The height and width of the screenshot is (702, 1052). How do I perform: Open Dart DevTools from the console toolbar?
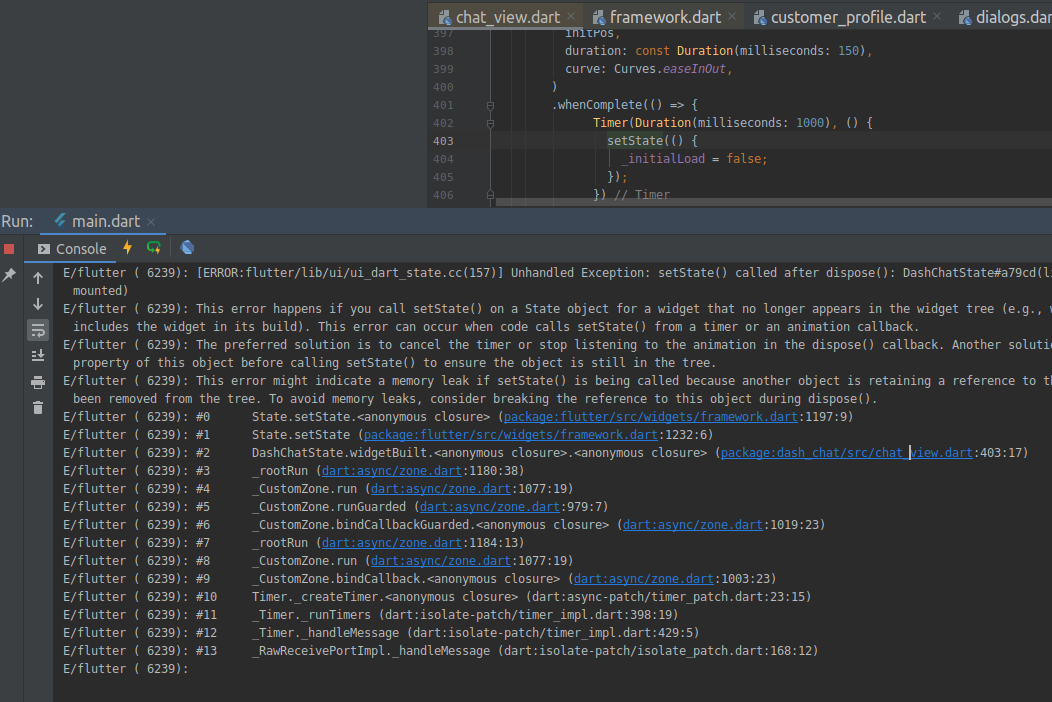click(187, 248)
